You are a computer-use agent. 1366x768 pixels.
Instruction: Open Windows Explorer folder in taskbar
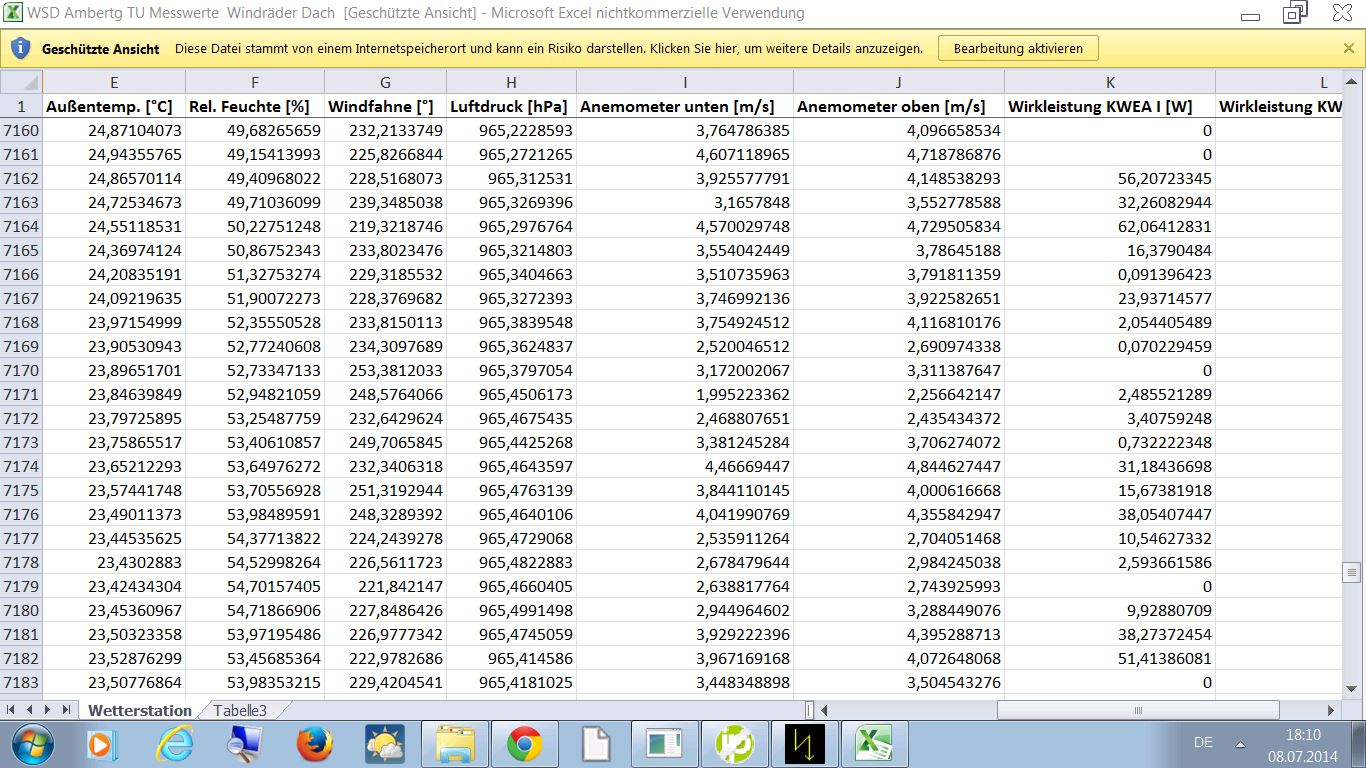[x=455, y=744]
